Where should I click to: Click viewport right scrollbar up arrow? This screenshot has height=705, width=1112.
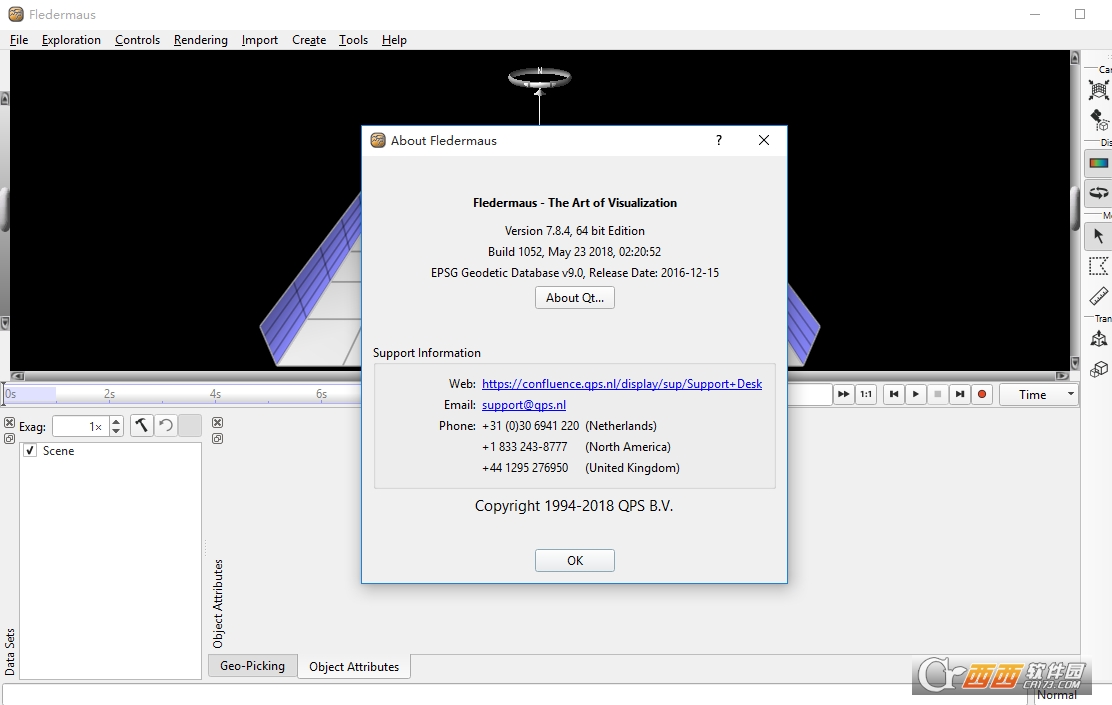tap(1075, 58)
